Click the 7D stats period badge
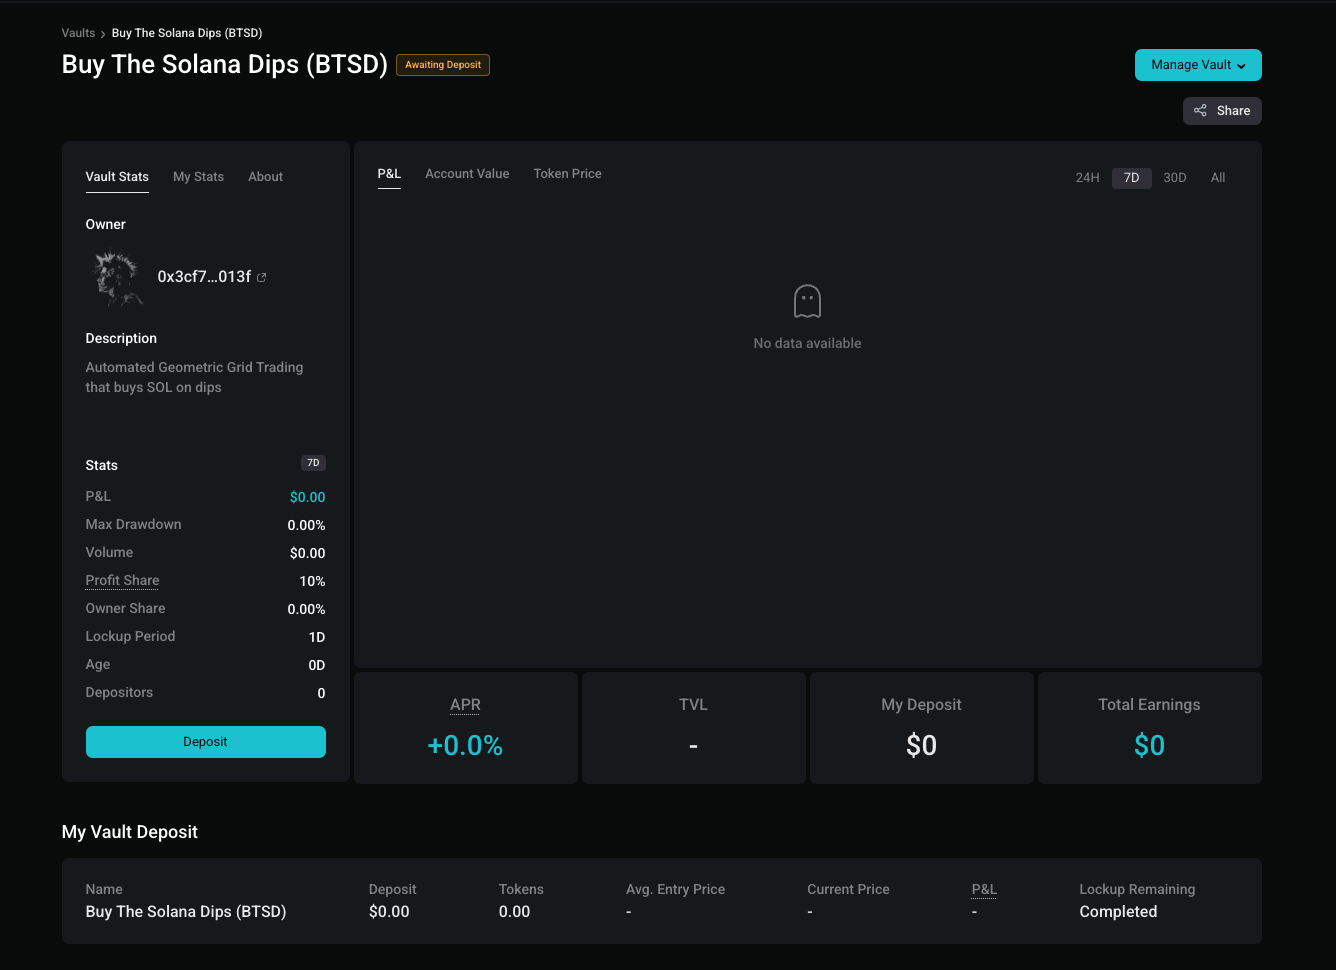 313,463
